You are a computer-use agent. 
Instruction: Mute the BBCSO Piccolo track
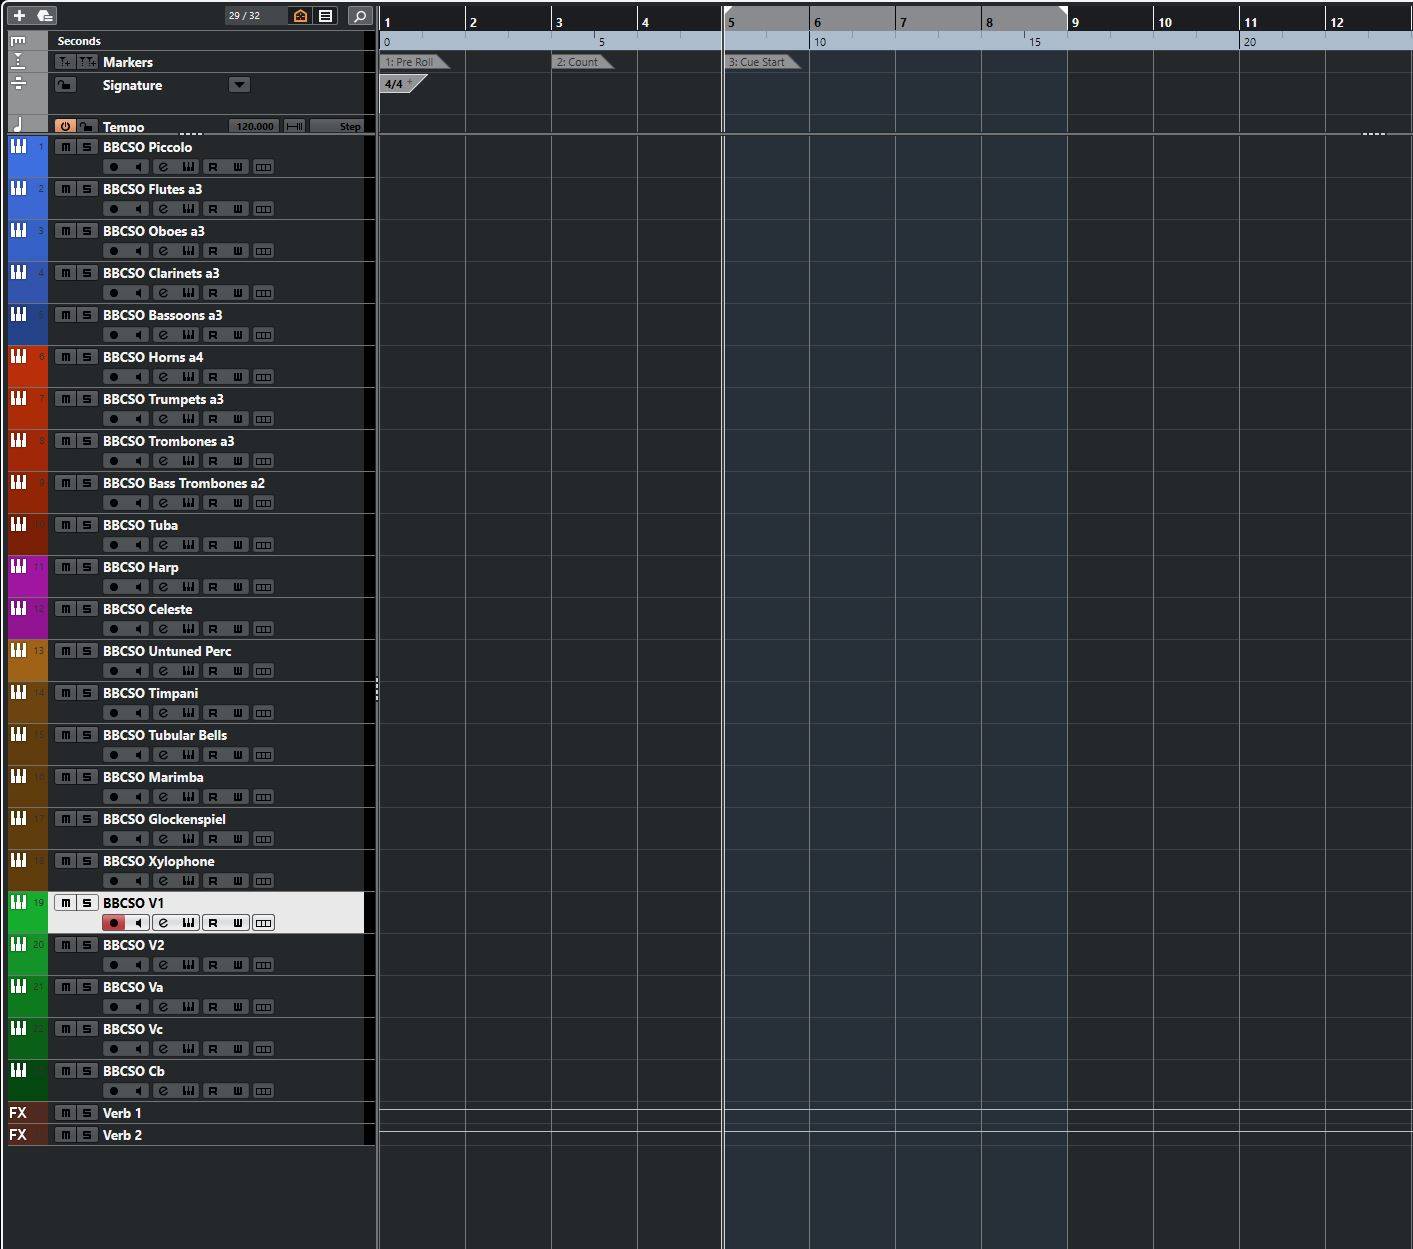point(65,147)
